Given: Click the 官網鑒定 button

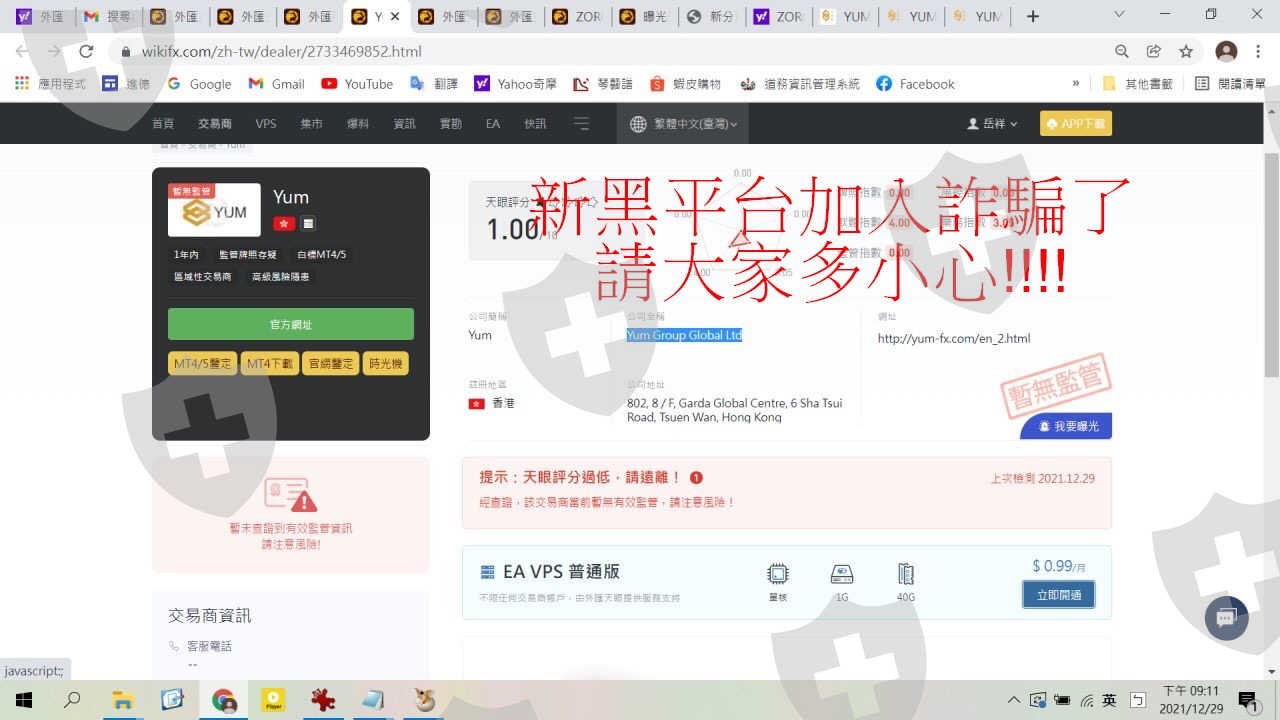Looking at the screenshot, I should (x=332, y=364).
